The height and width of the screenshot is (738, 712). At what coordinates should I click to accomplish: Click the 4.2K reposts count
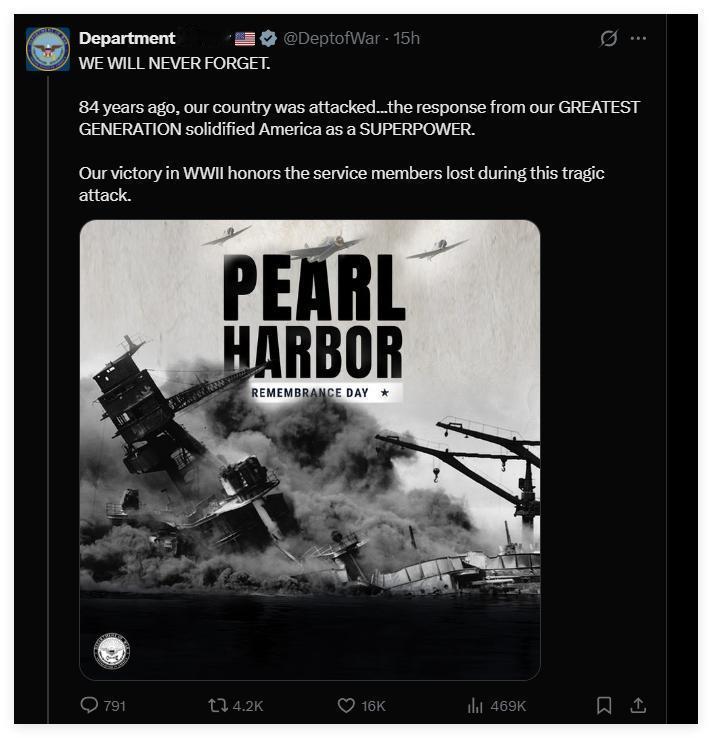click(x=248, y=706)
